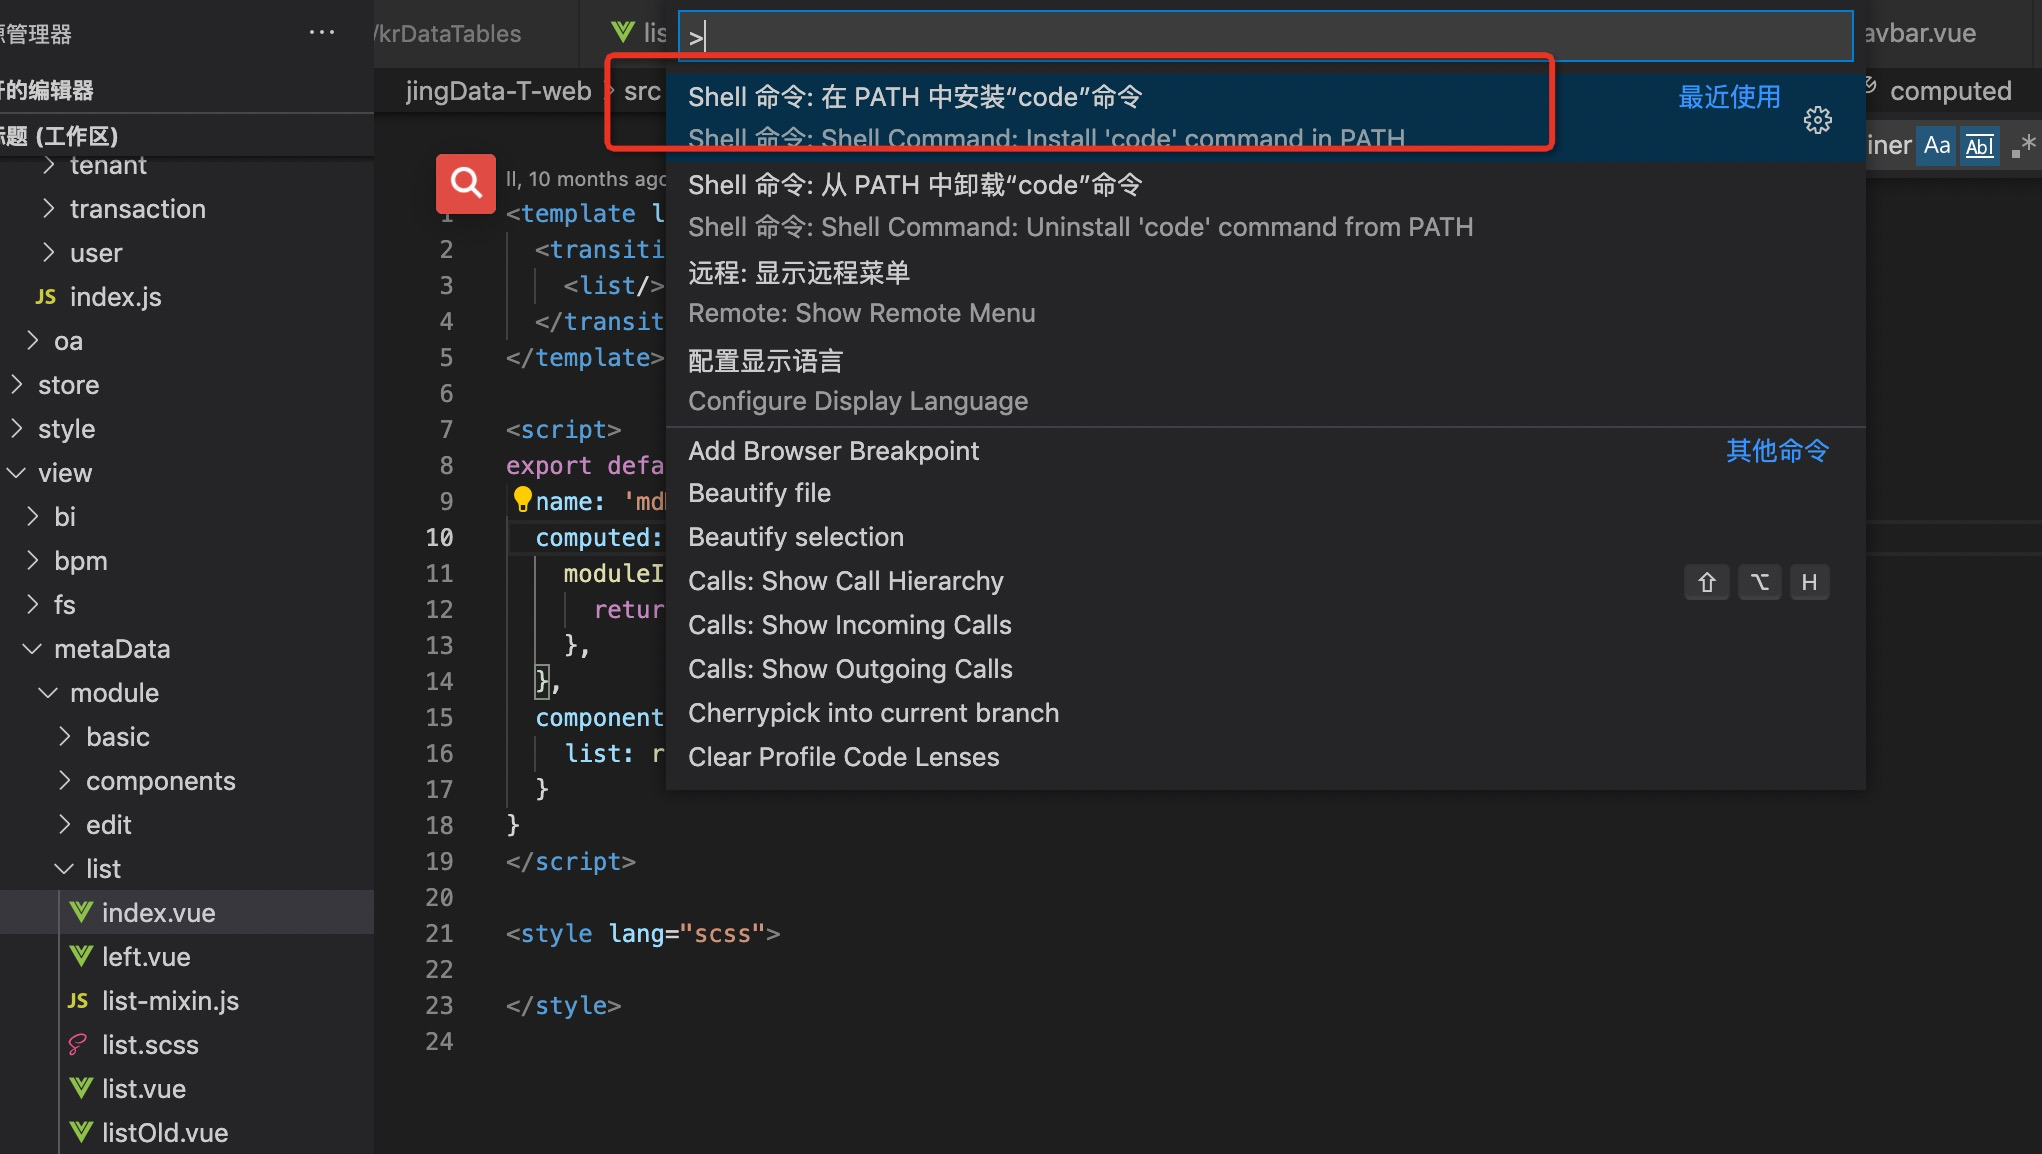
Task: Enable the regex .* search toggle
Action: click(2024, 144)
